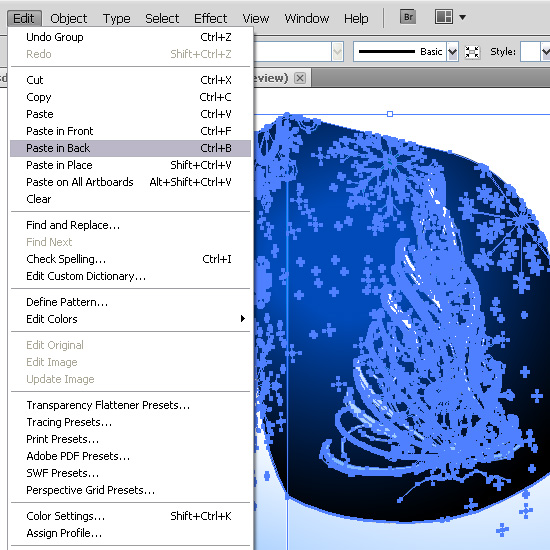
Task: Choose Print Presets
Action: [x=130, y=439]
